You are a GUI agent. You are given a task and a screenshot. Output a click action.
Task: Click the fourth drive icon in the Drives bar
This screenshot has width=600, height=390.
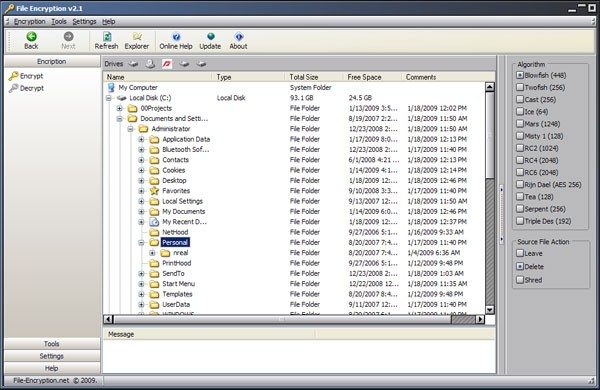tap(184, 64)
